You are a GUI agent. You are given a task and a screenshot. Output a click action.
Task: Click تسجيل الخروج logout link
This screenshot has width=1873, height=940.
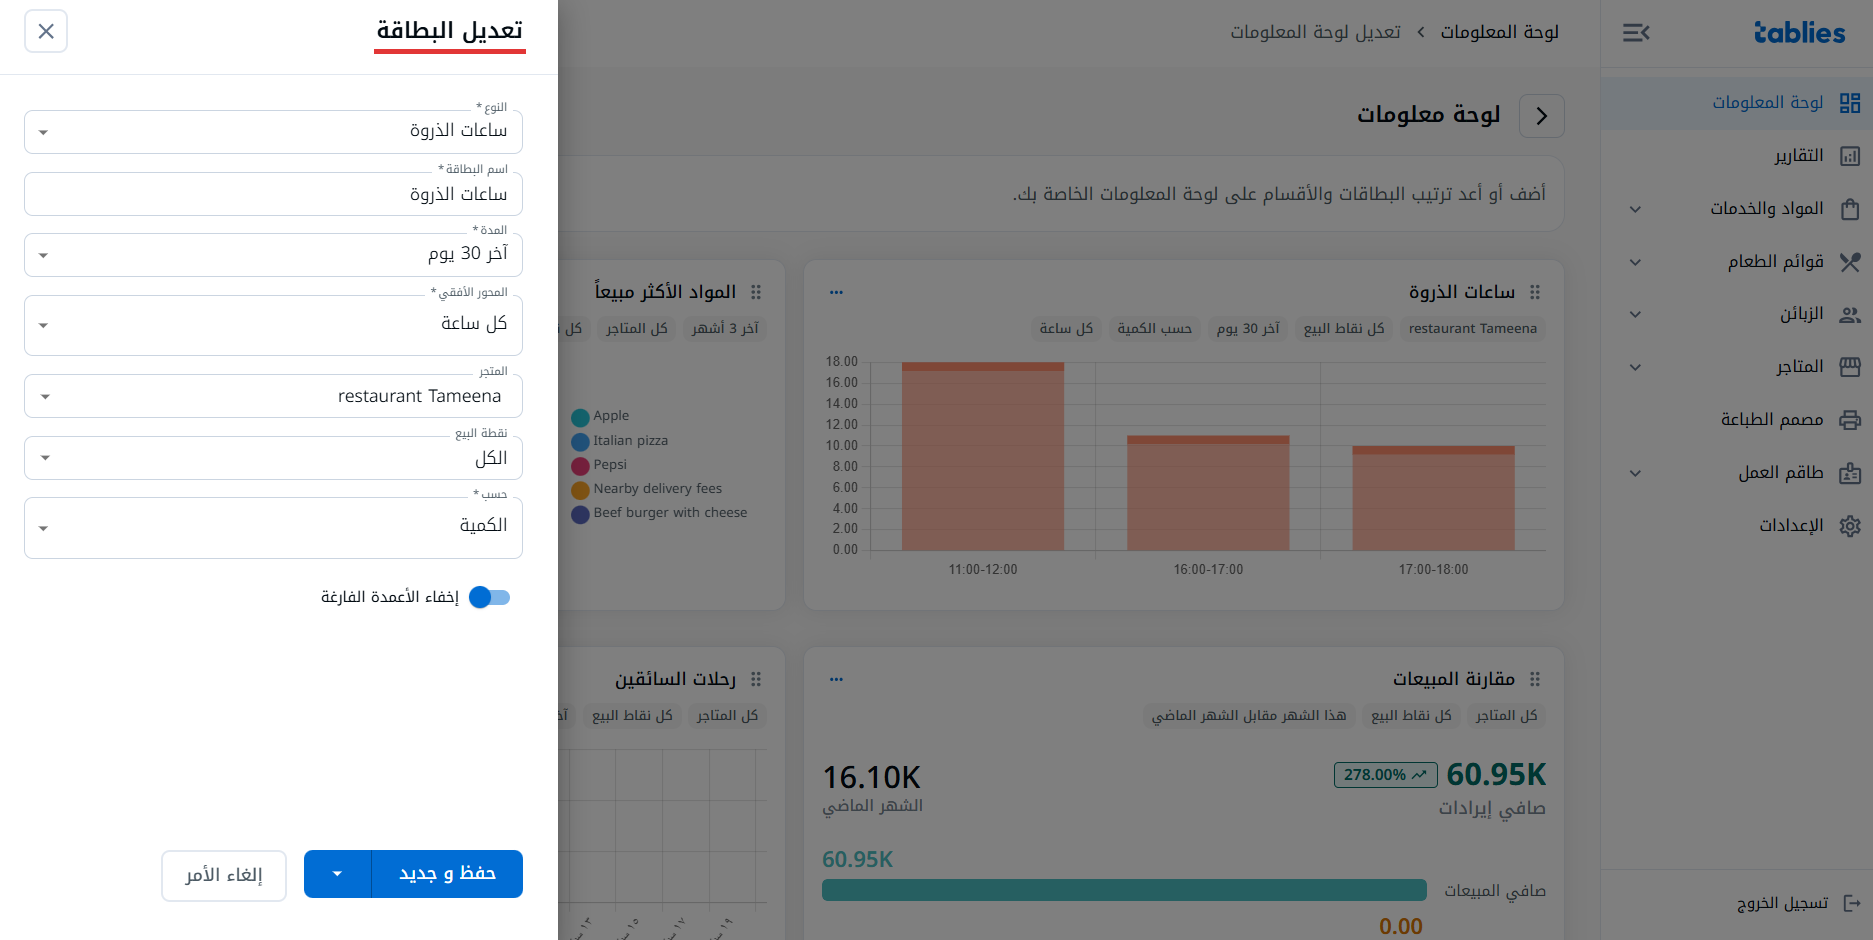tap(1782, 903)
